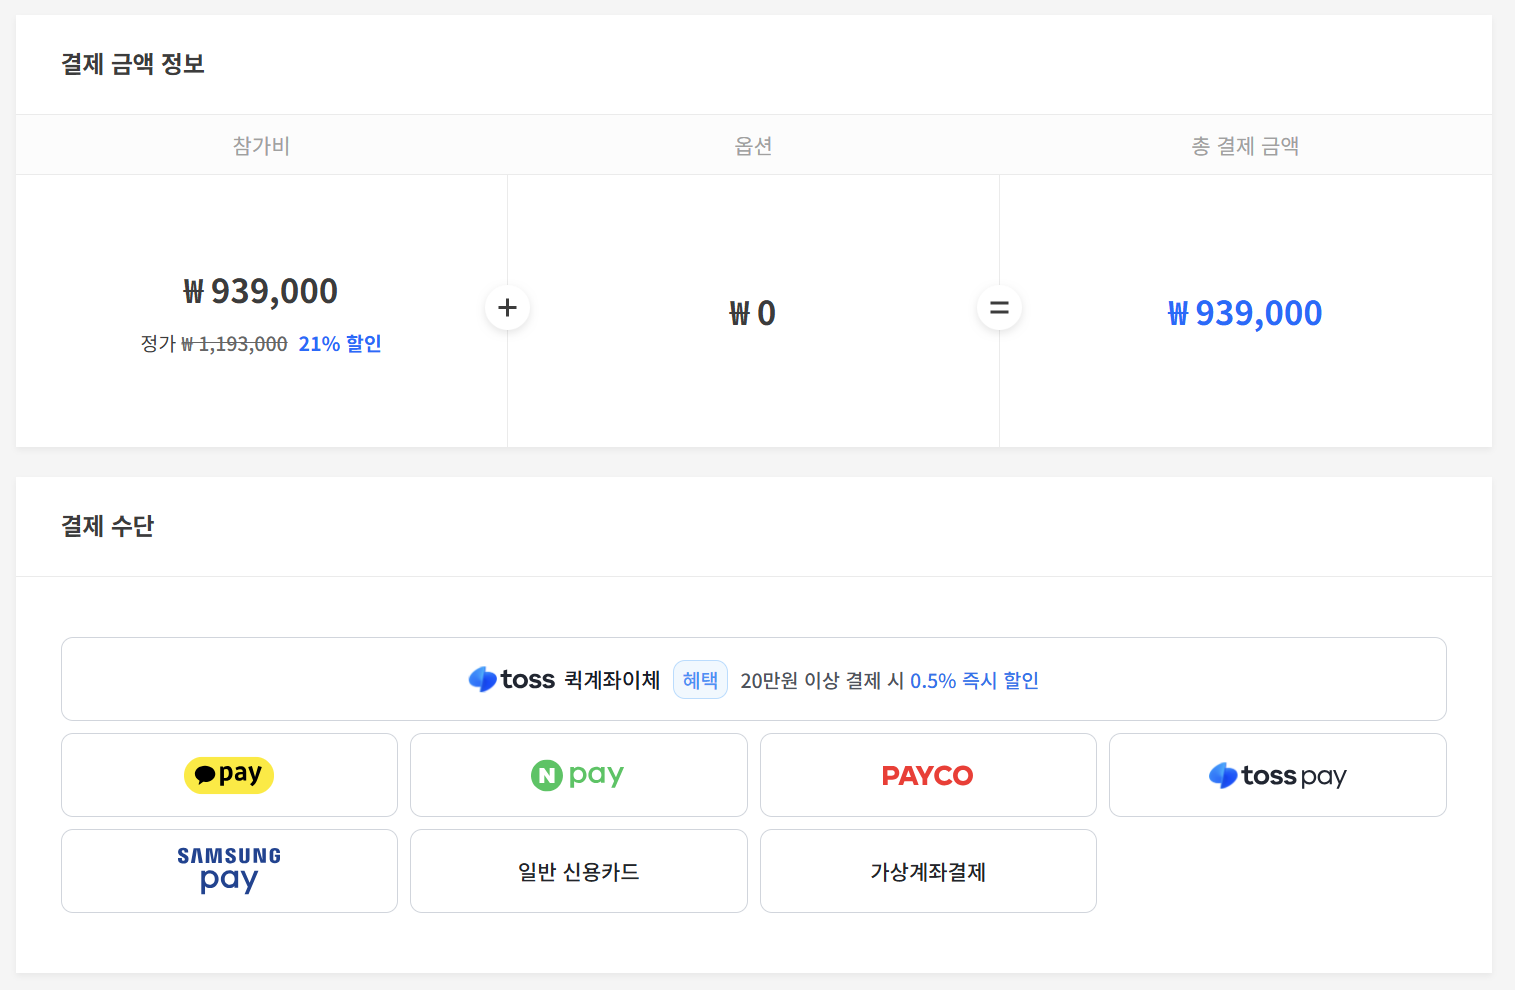The height and width of the screenshot is (990, 1515).
Task: Click the struck-through original price ₩1,193,000
Action: point(234,344)
